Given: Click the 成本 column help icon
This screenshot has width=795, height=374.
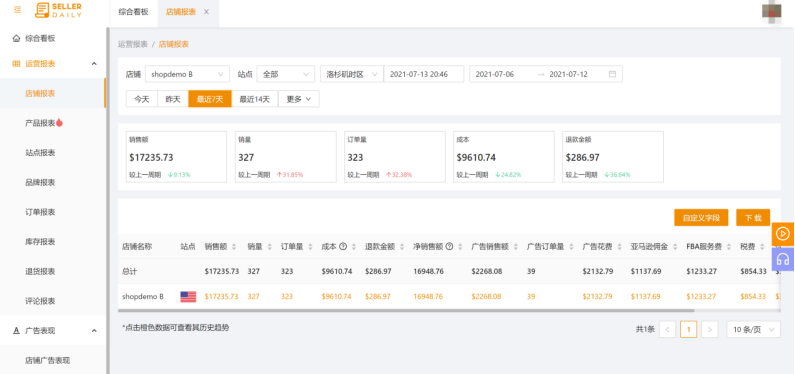Looking at the screenshot, I should pyautogui.click(x=343, y=247).
